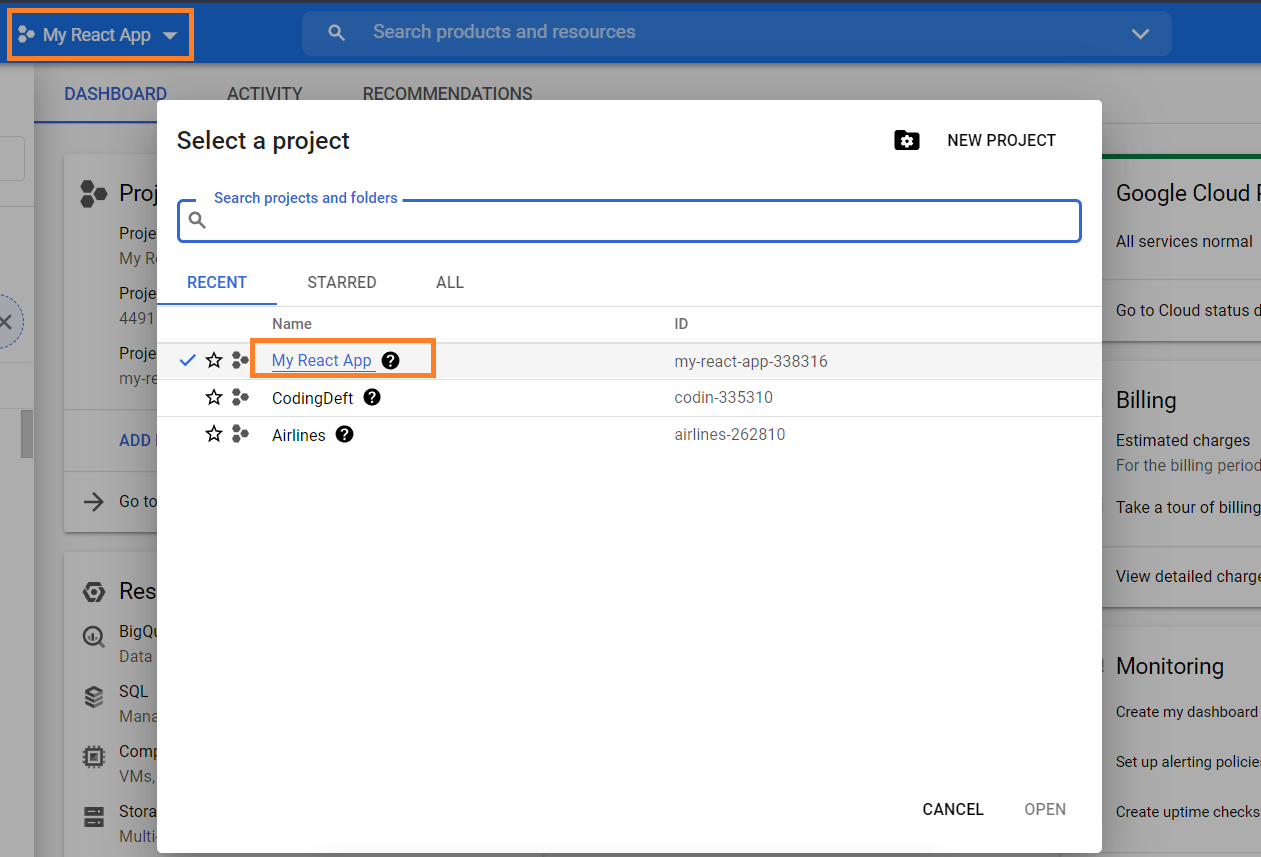Switch to the ALL projects tab
Screen dimensions: 1261x857
[450, 282]
